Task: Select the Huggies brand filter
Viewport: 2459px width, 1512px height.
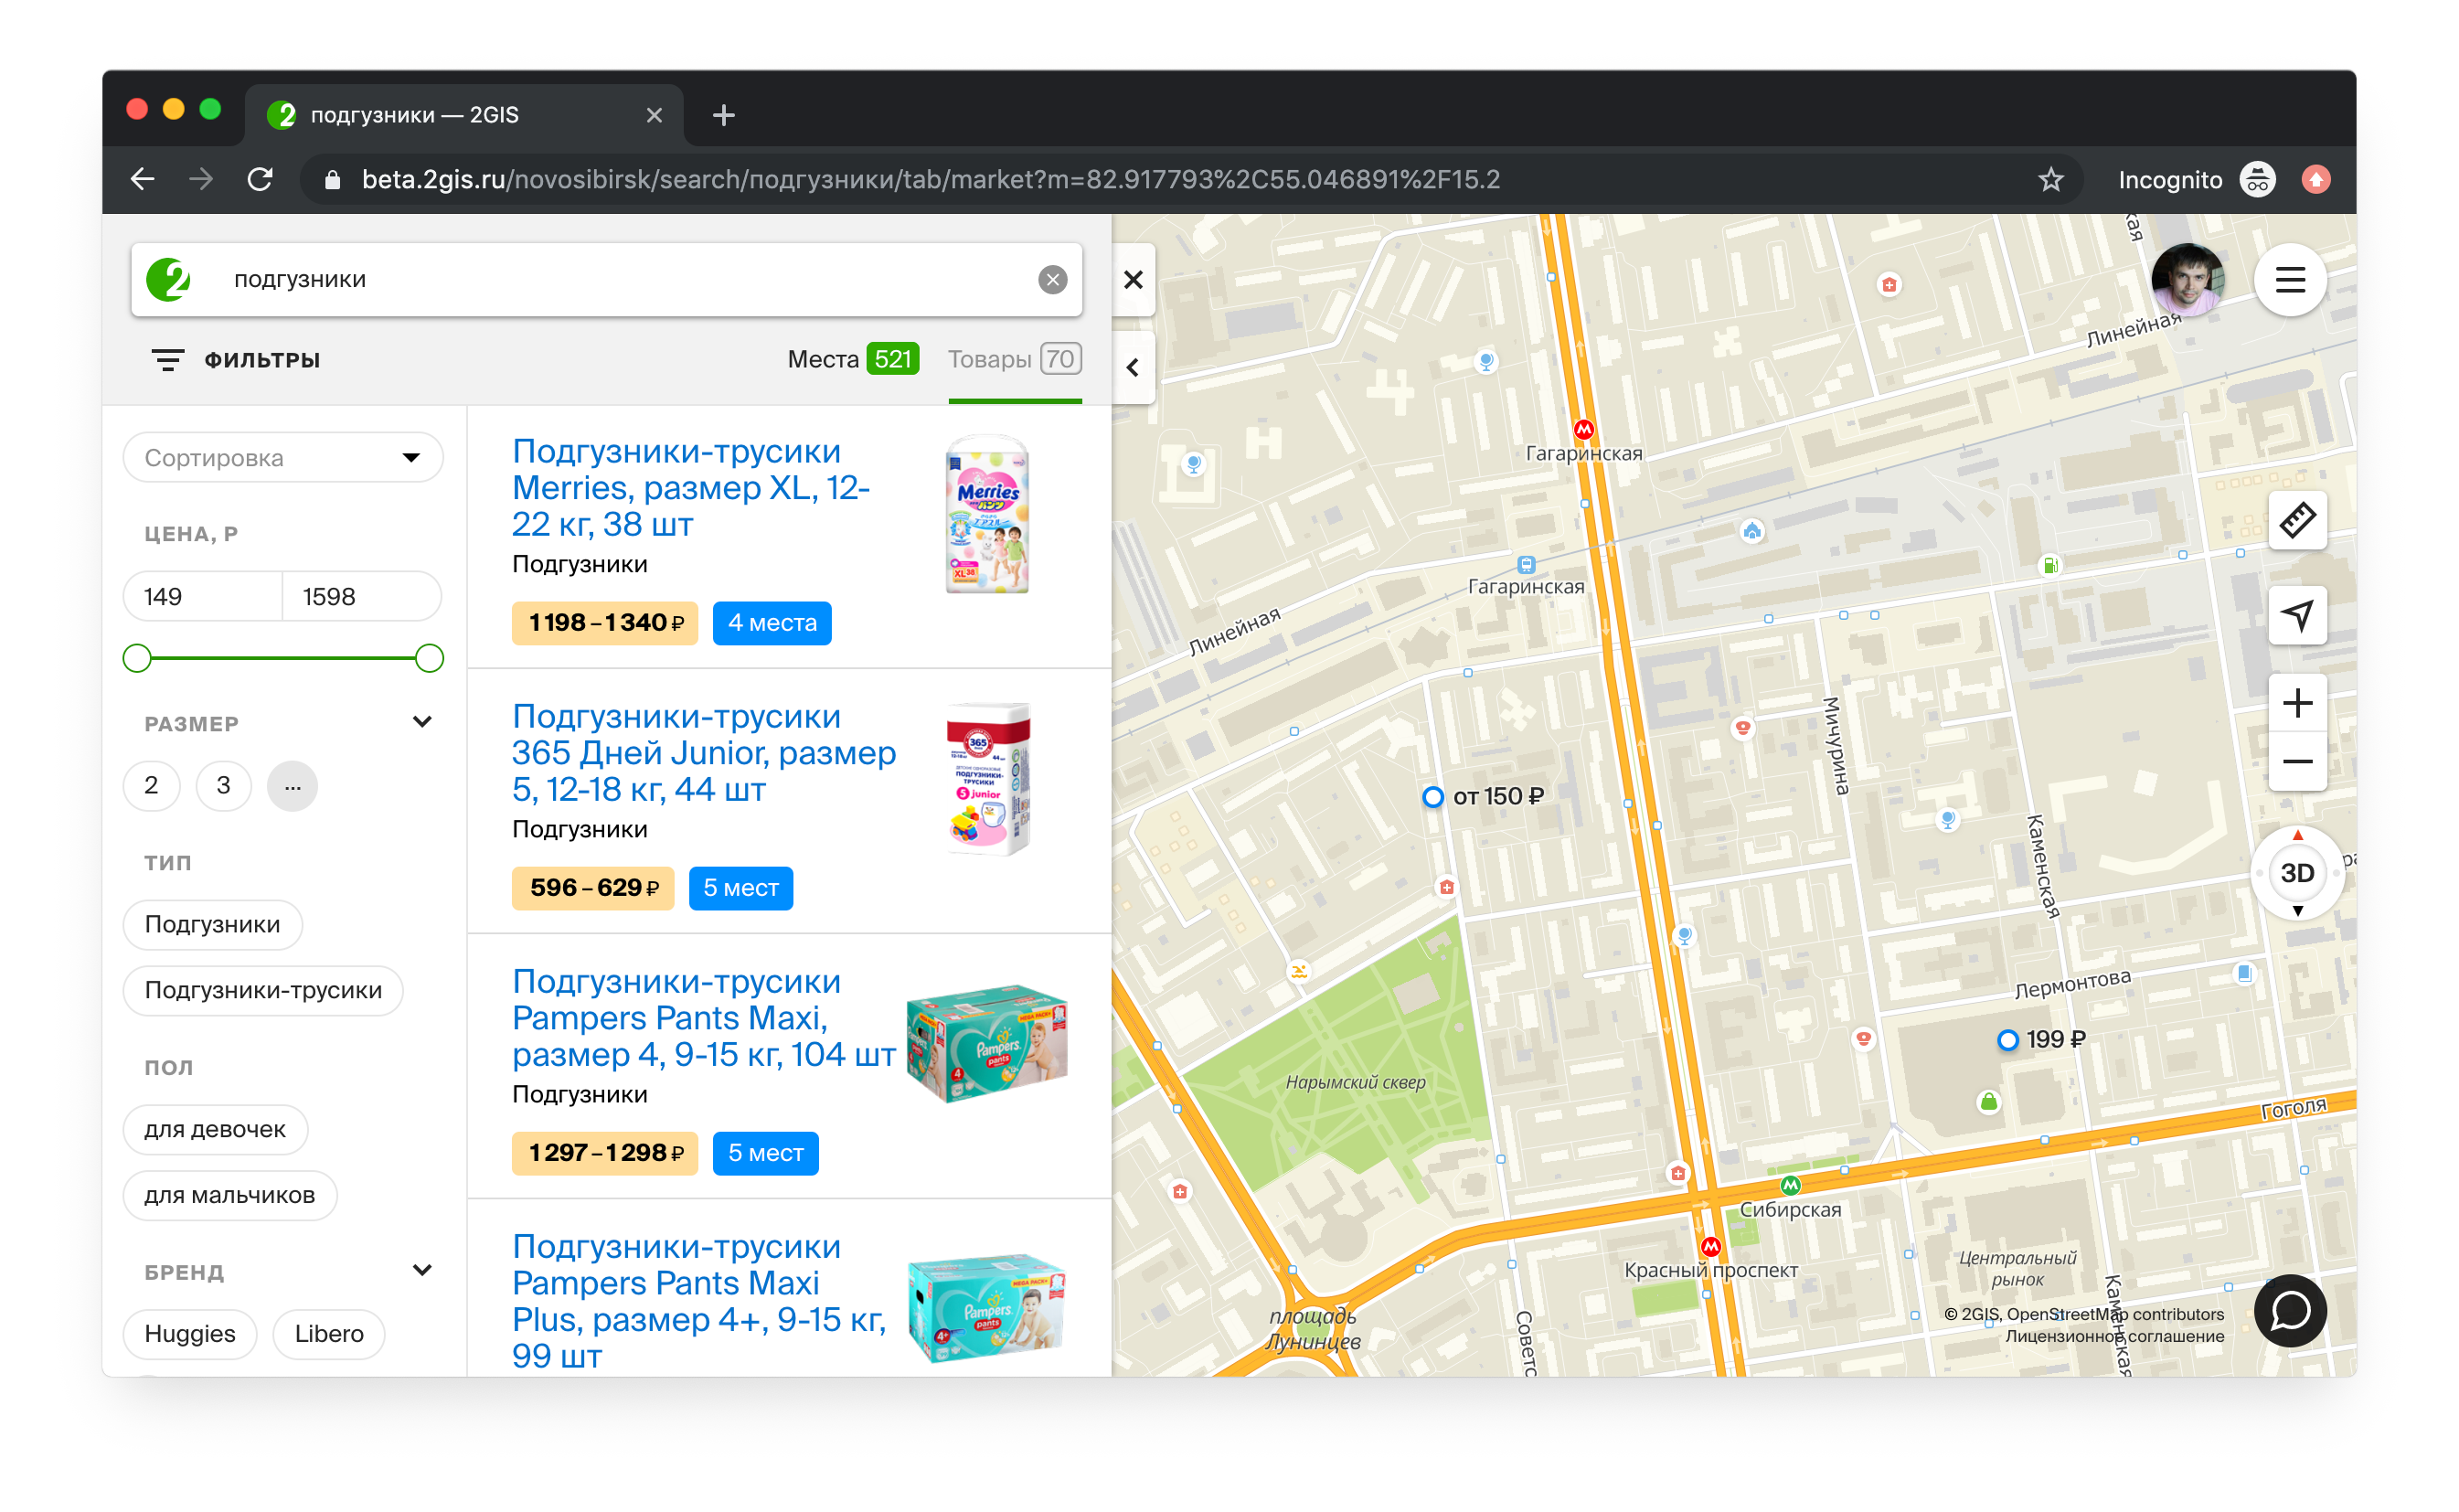Action: pyautogui.click(x=190, y=1334)
